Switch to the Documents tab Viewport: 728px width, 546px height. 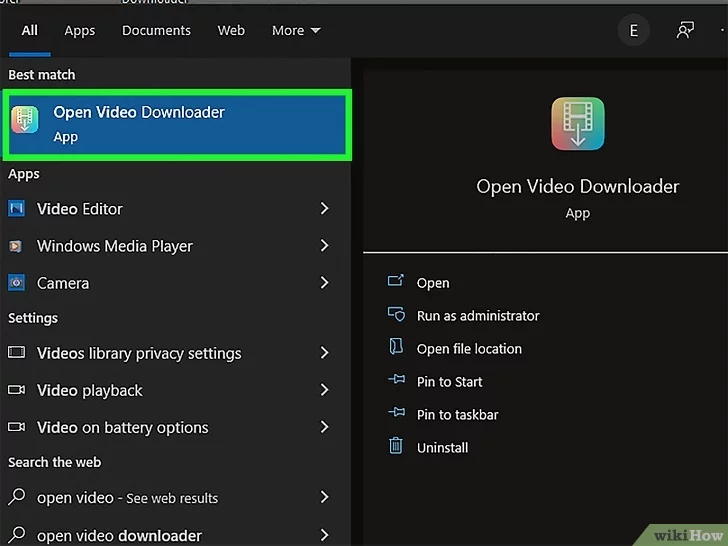click(156, 31)
